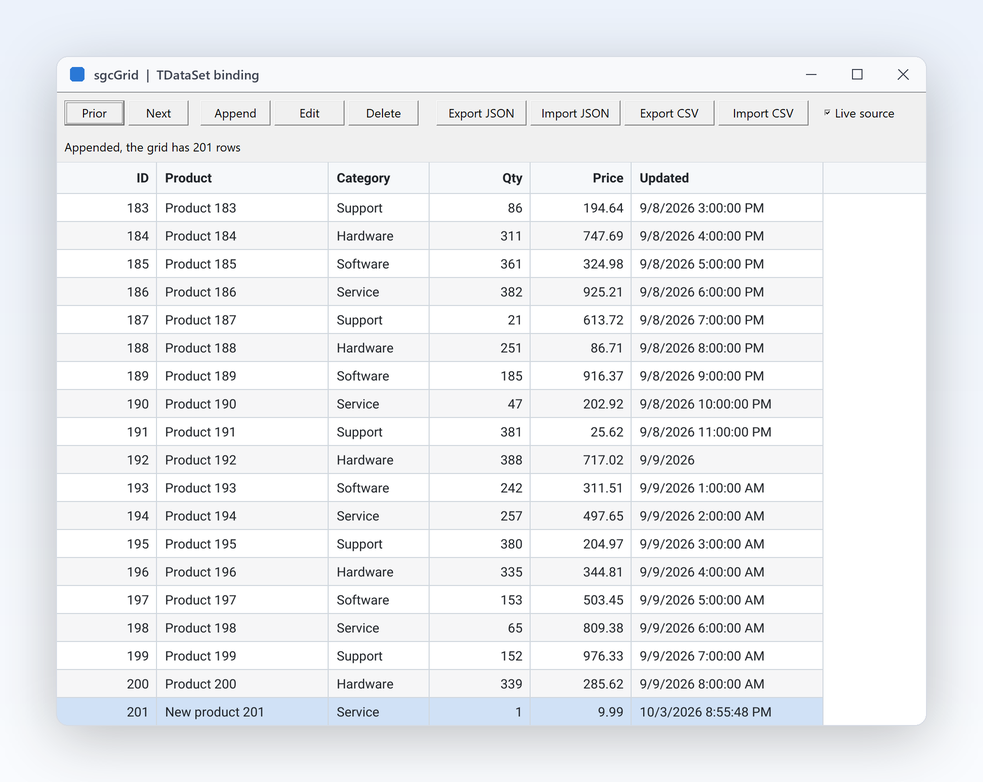Image resolution: width=983 pixels, height=782 pixels.
Task: Go to the Next record
Action: (159, 114)
